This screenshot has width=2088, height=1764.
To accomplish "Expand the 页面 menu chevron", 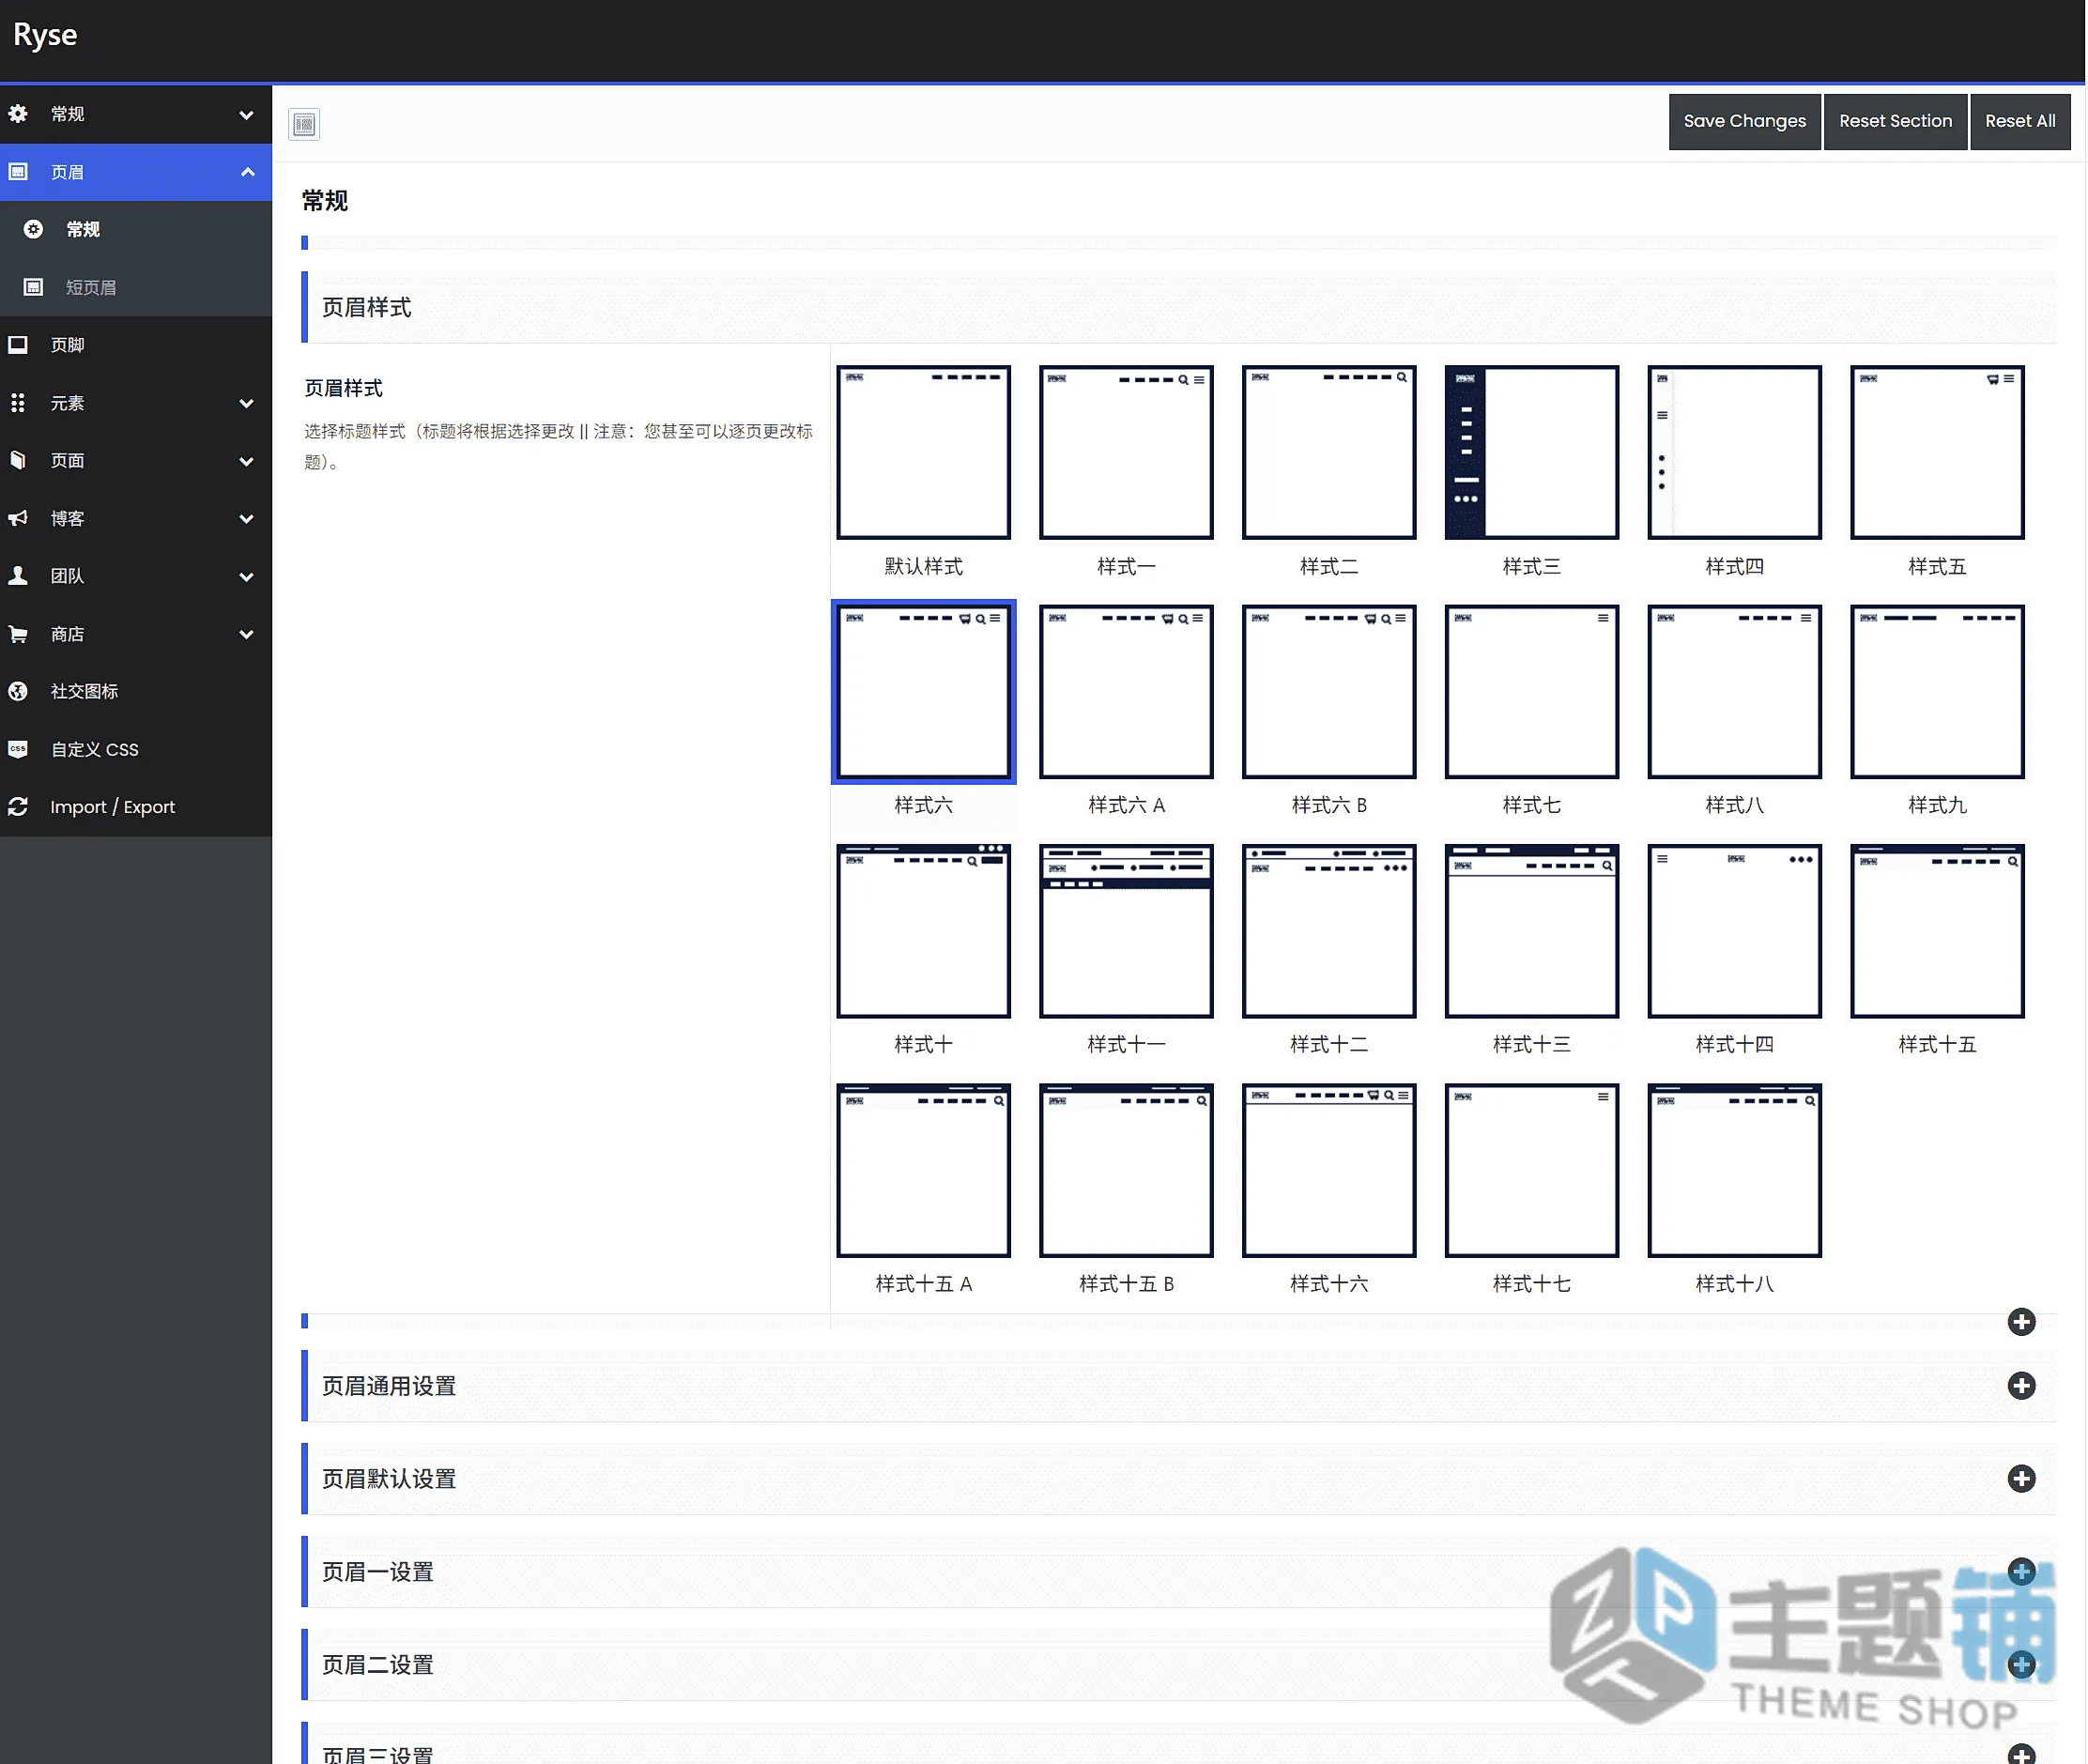I will [x=246, y=461].
